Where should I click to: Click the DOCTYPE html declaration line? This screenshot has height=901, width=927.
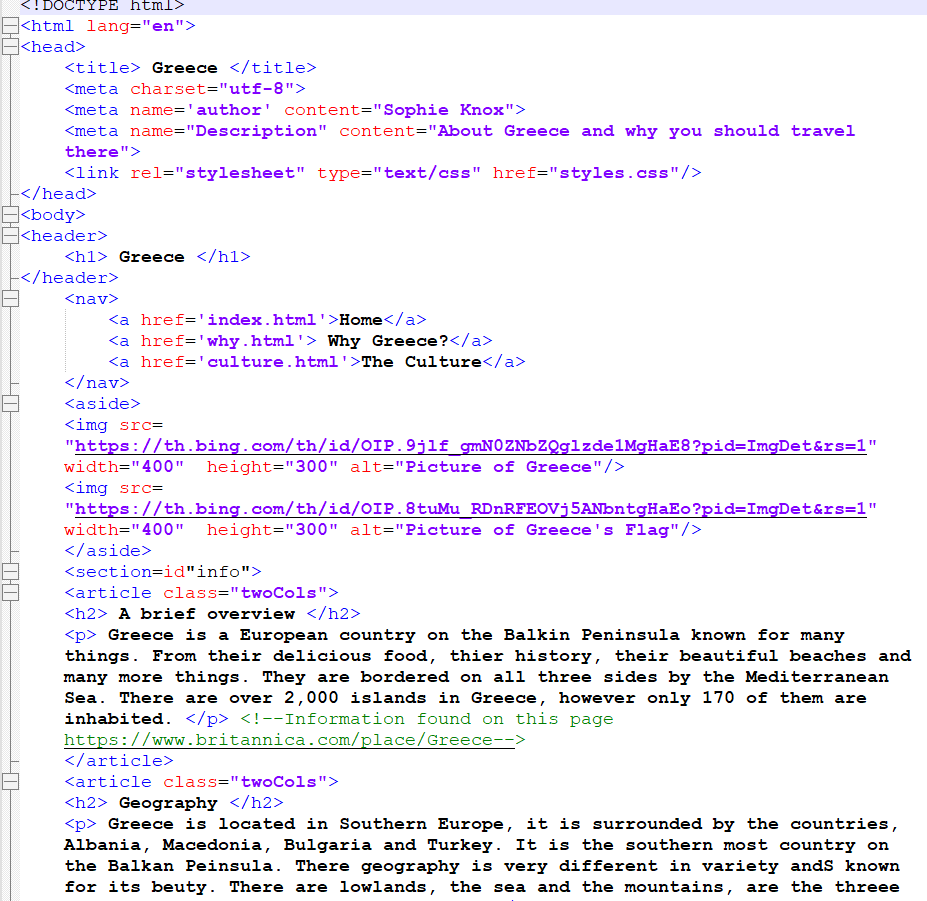102,5
